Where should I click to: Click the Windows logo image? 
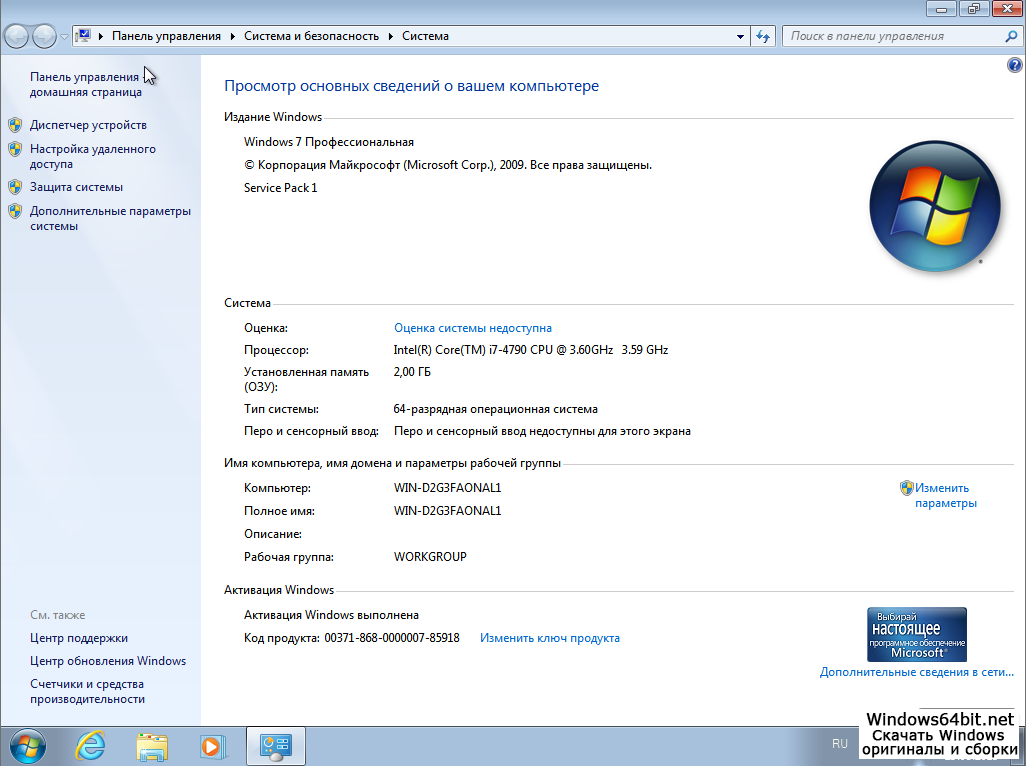934,205
